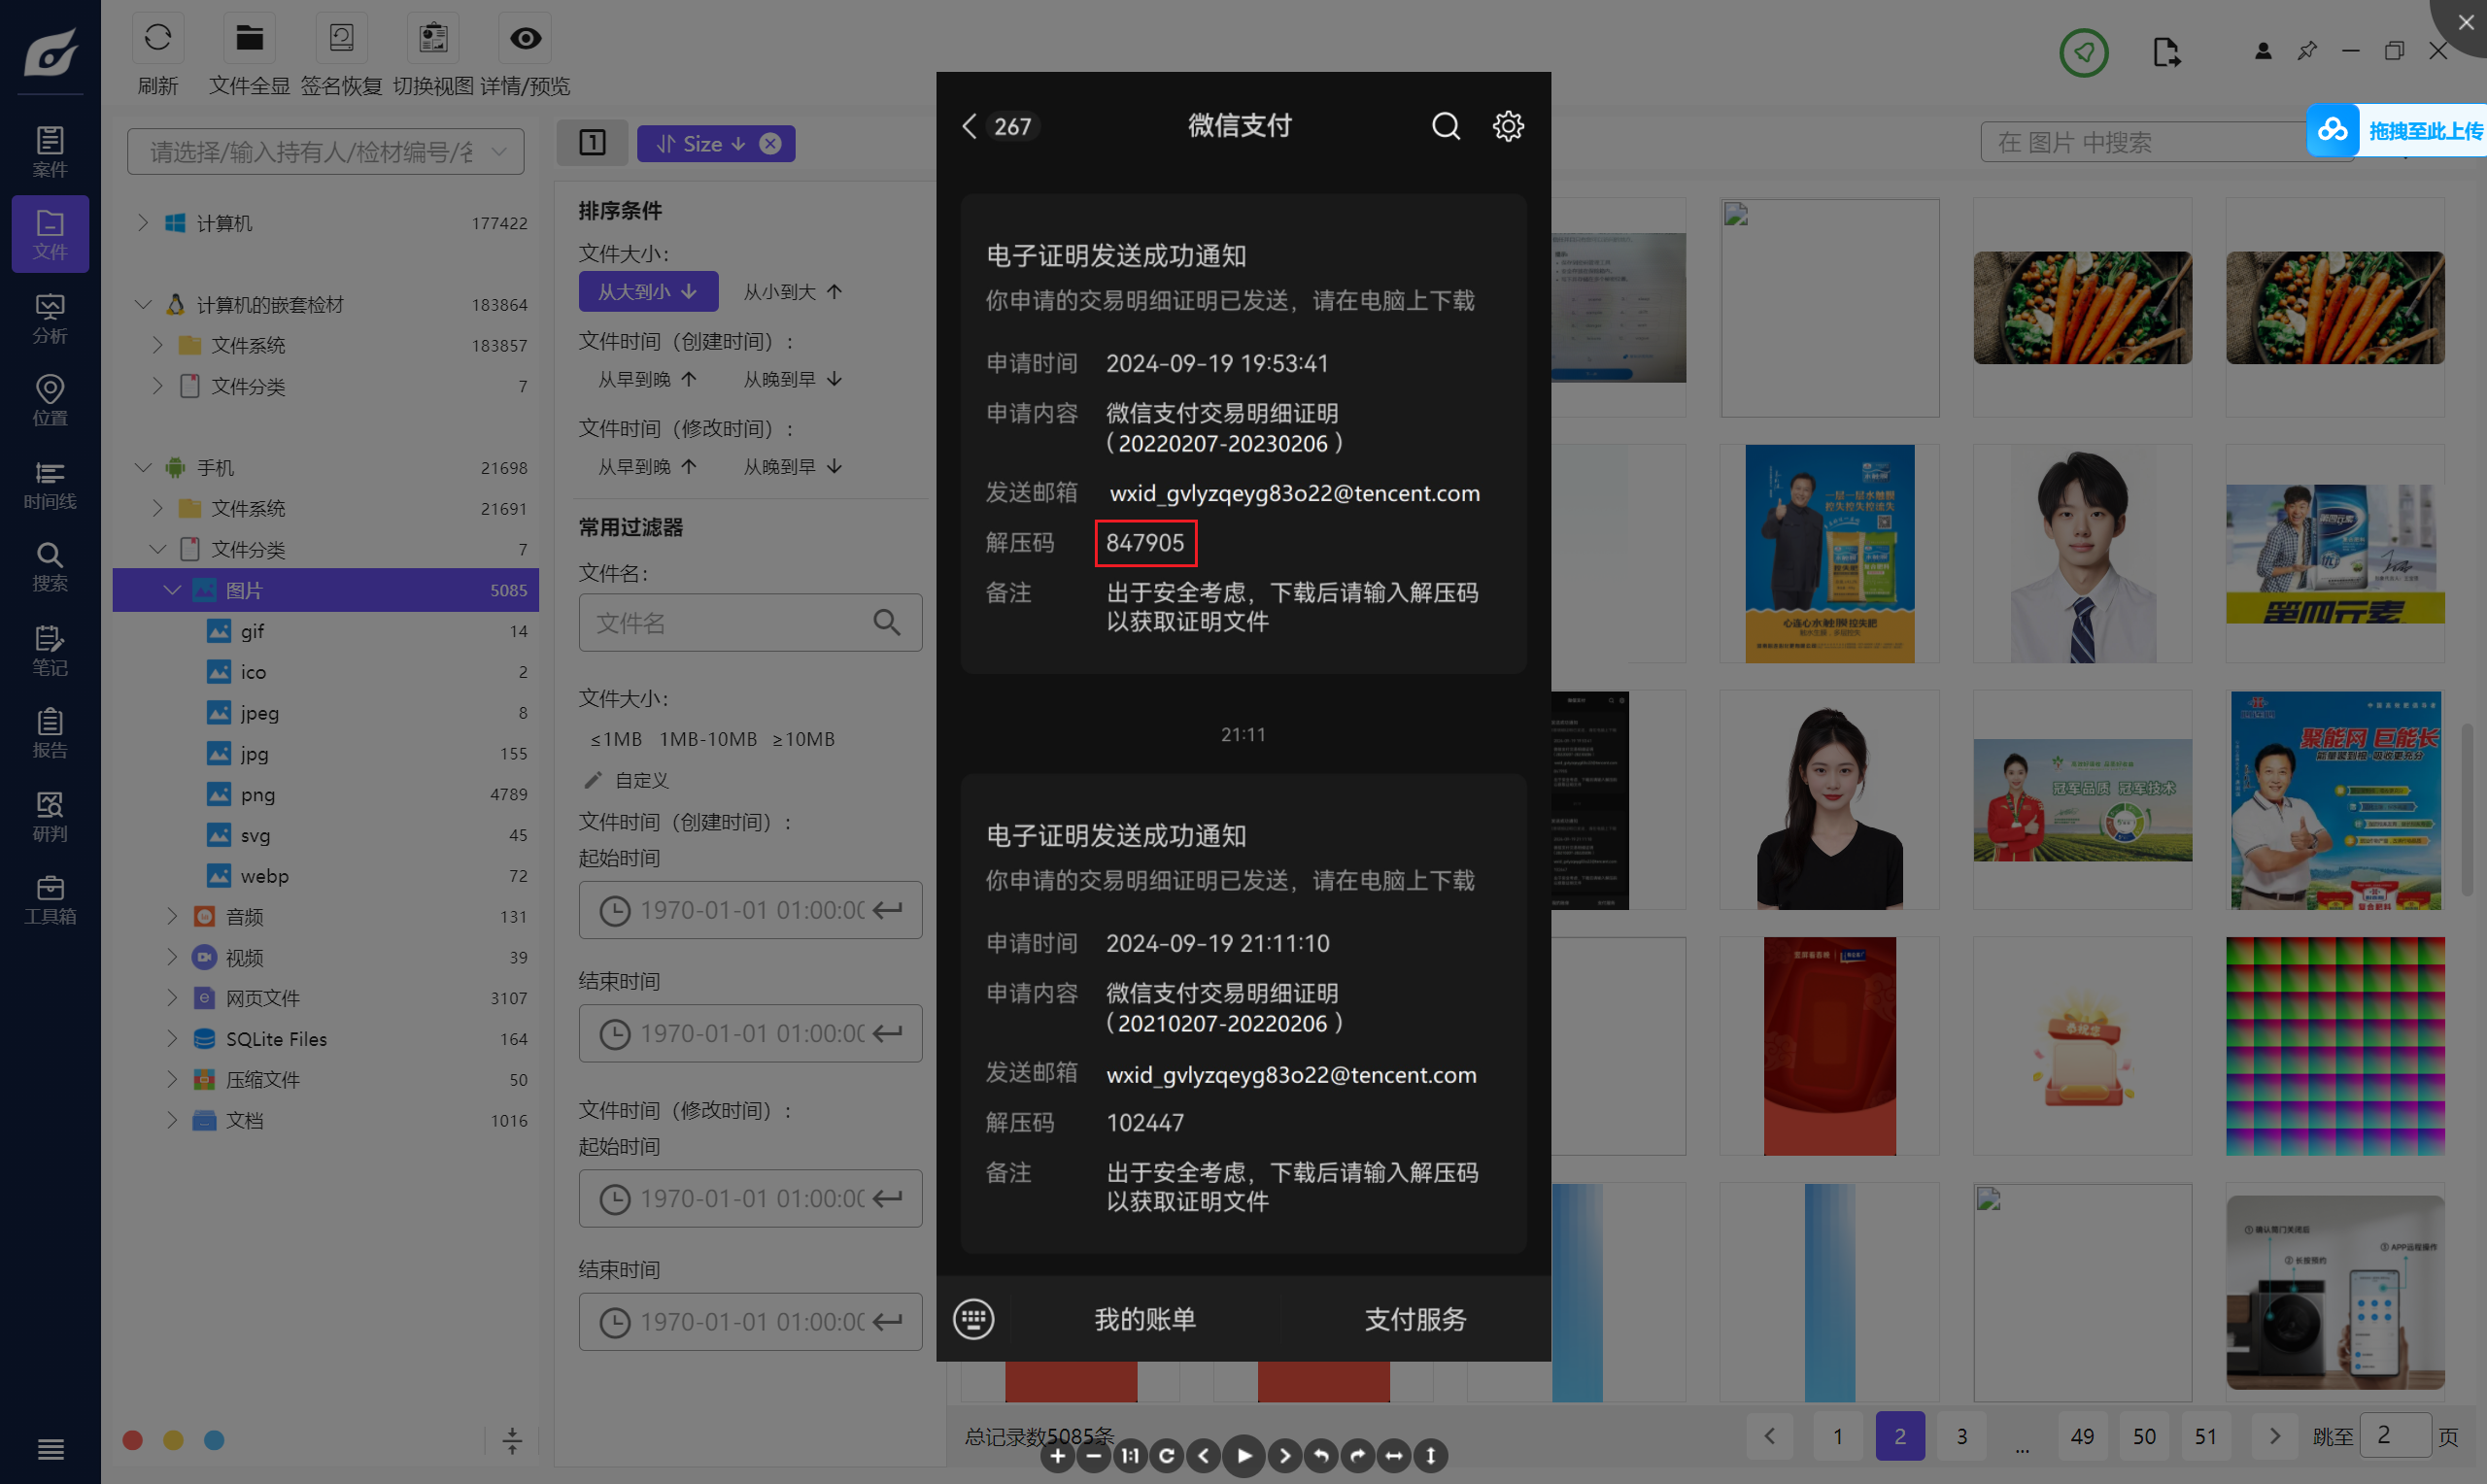This screenshot has height=1484, width=2487.
Task: Open the 研判 sidebar section
Action: pos(50,816)
